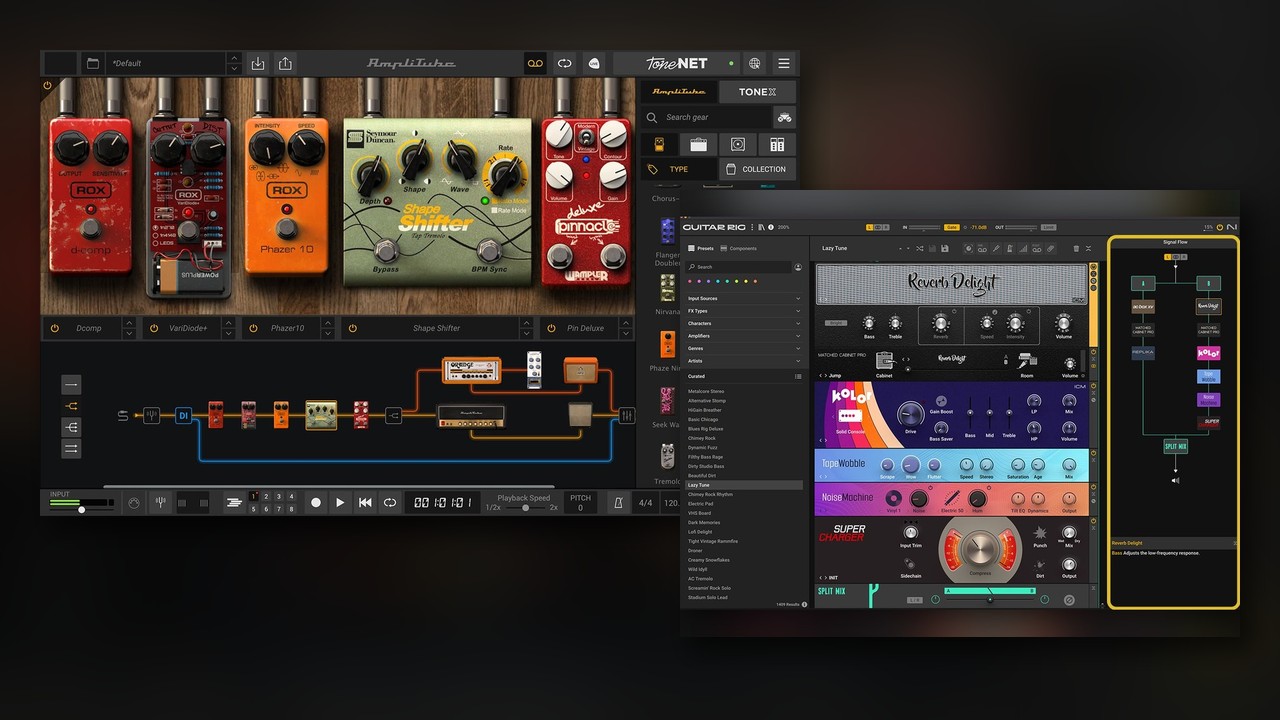1280x720 pixels.
Task: Select the TYPE tab
Action: 679,169
